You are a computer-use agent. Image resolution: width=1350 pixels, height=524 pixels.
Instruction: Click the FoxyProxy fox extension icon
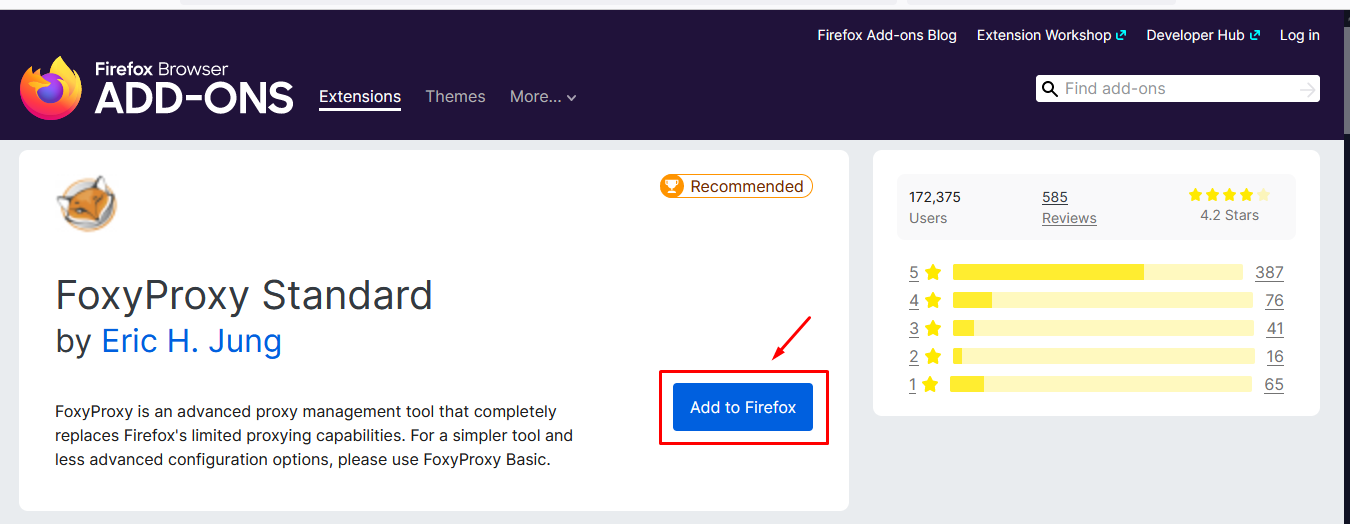click(x=86, y=204)
